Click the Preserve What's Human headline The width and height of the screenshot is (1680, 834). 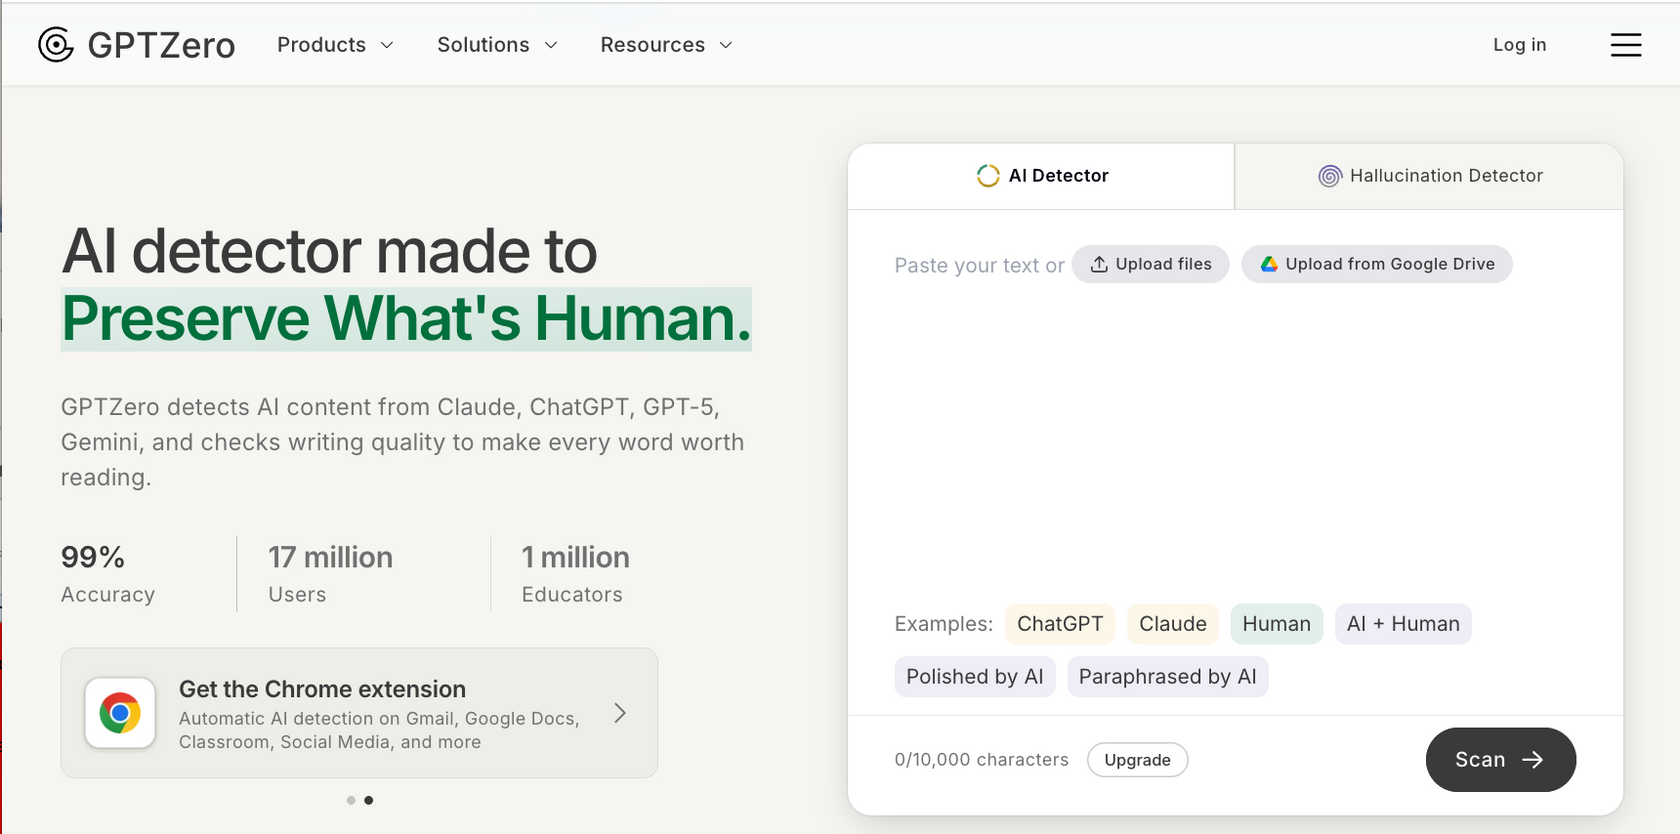click(406, 319)
